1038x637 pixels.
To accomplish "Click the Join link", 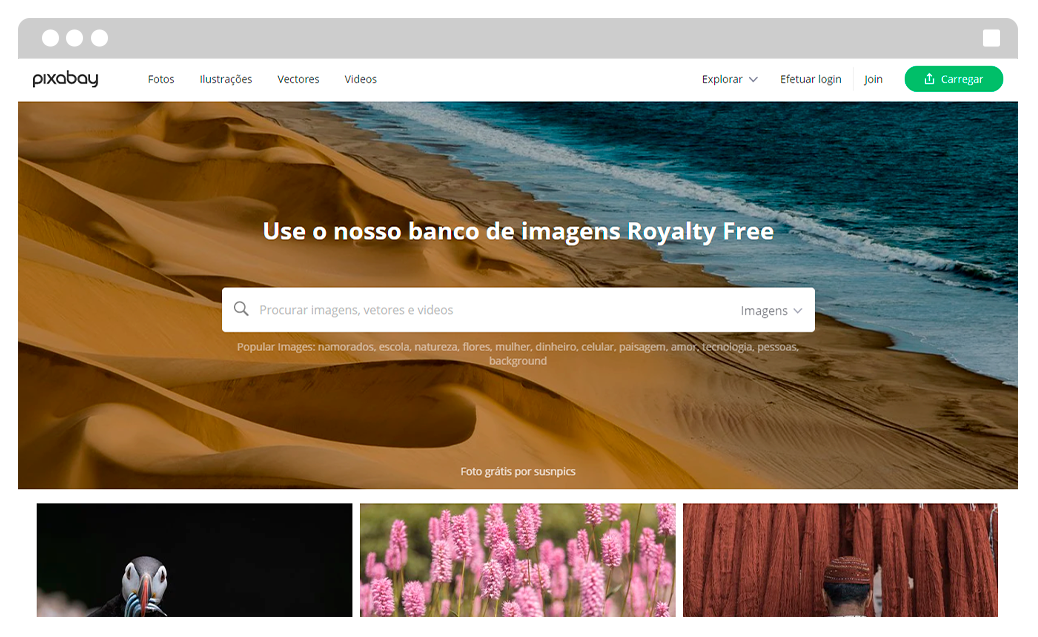I will (873, 79).
